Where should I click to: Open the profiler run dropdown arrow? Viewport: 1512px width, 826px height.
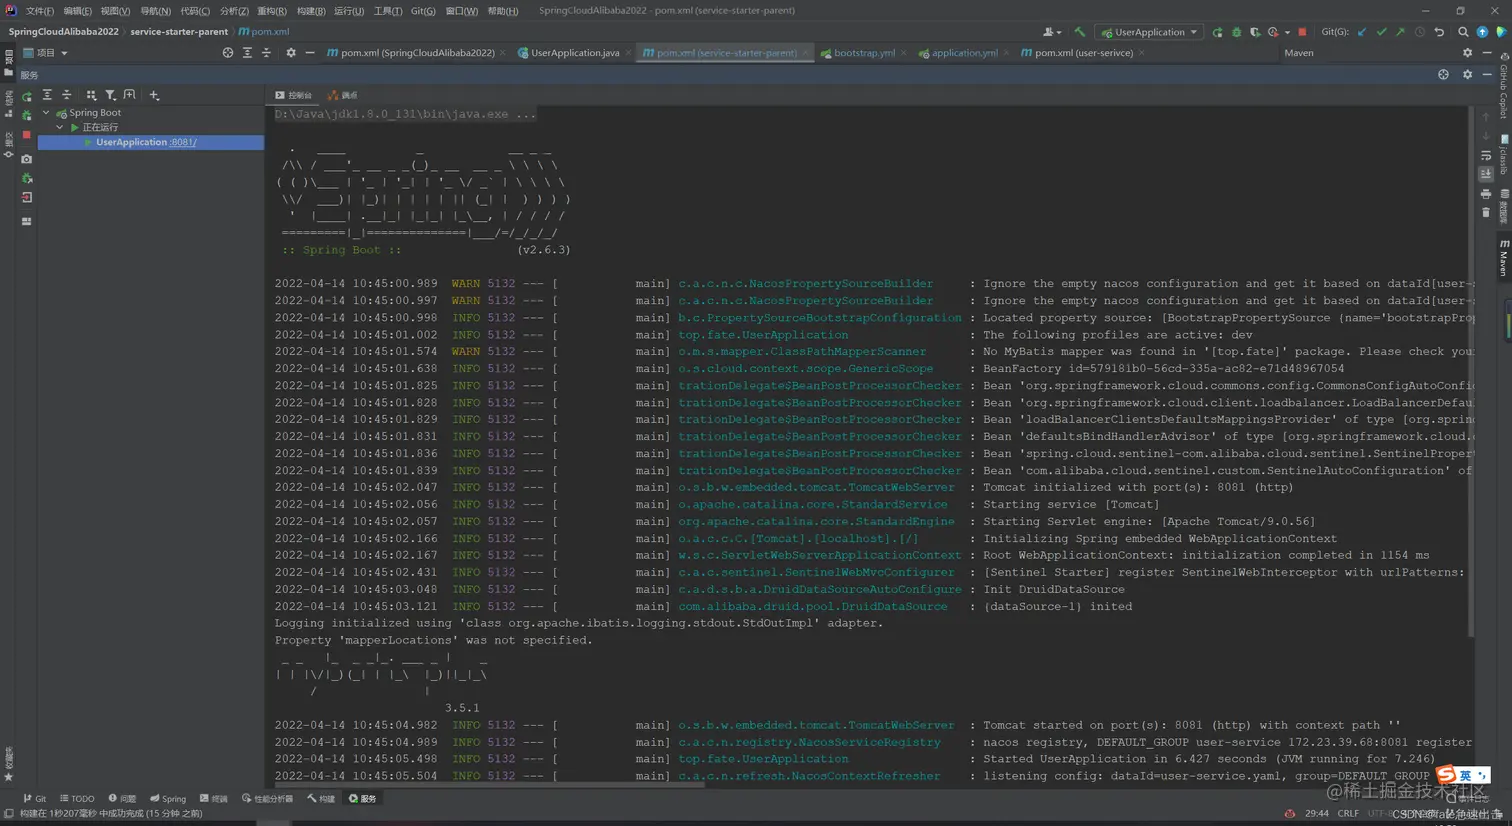click(1287, 32)
